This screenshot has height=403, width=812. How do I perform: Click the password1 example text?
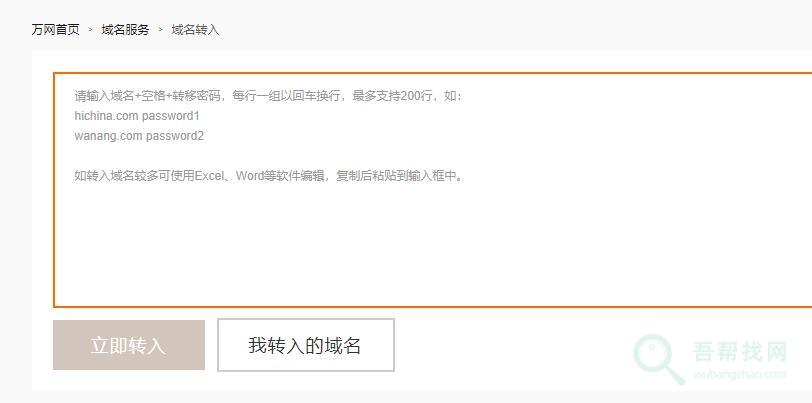[x=171, y=116]
